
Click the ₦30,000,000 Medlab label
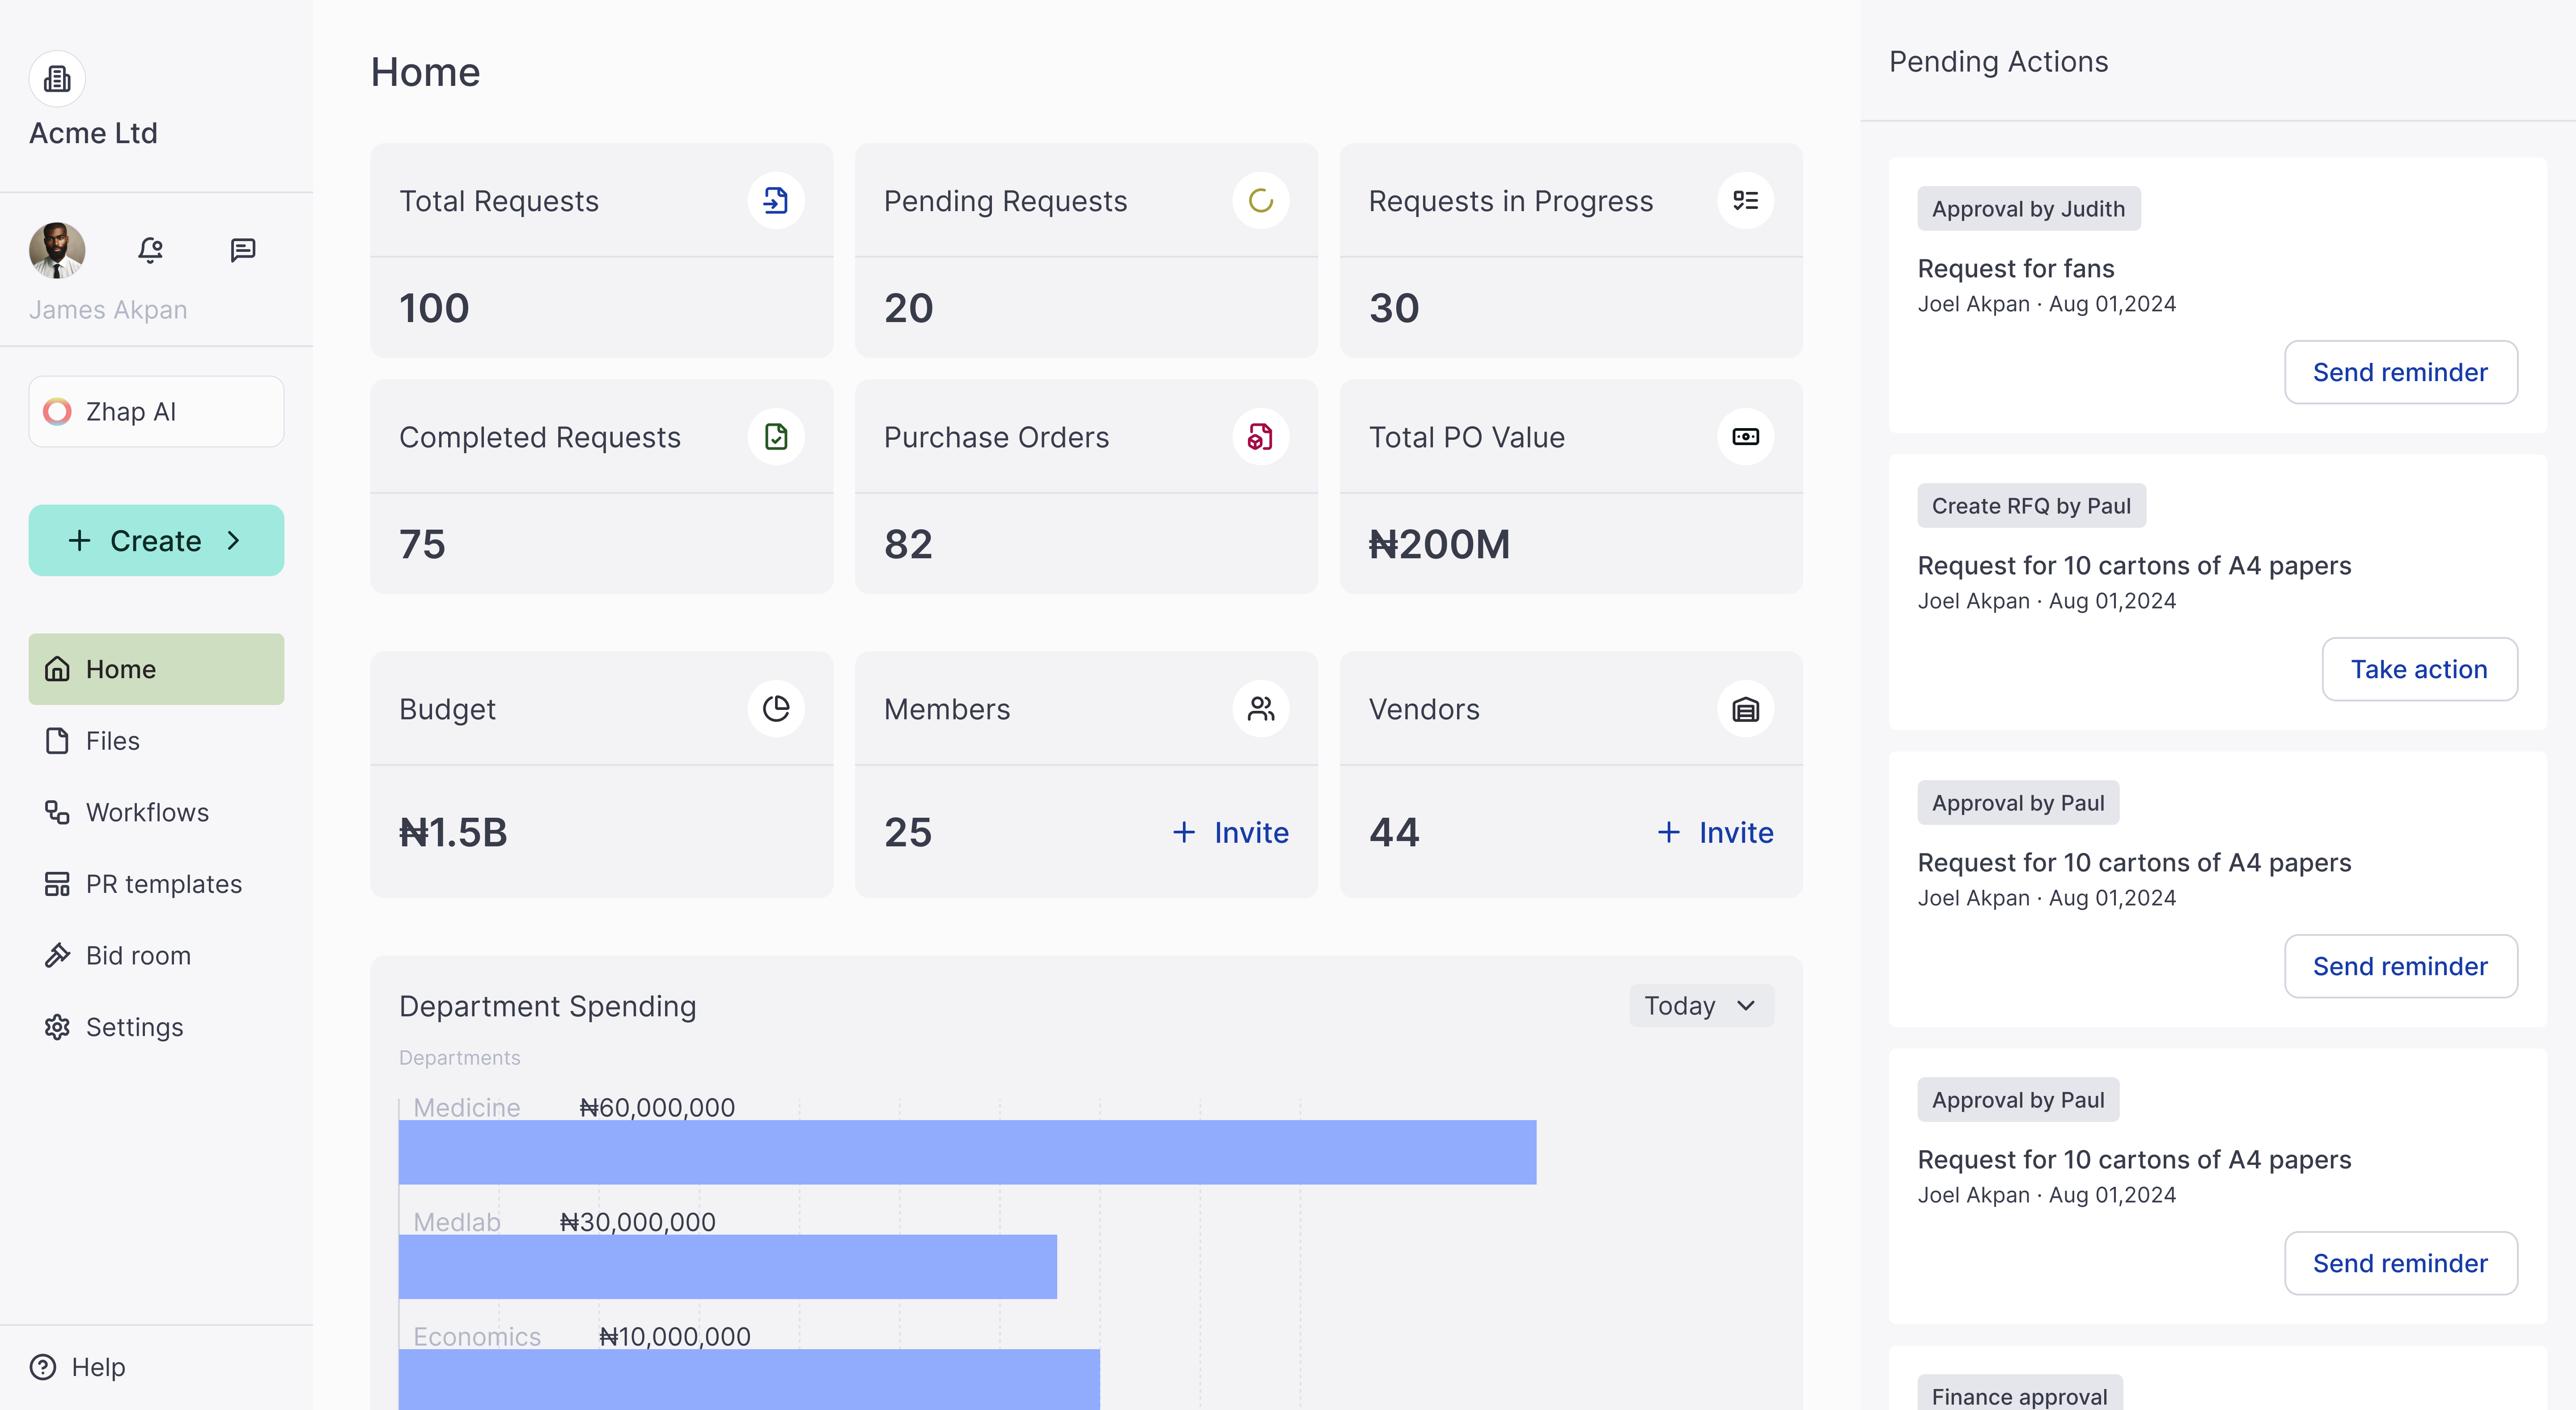click(638, 1222)
